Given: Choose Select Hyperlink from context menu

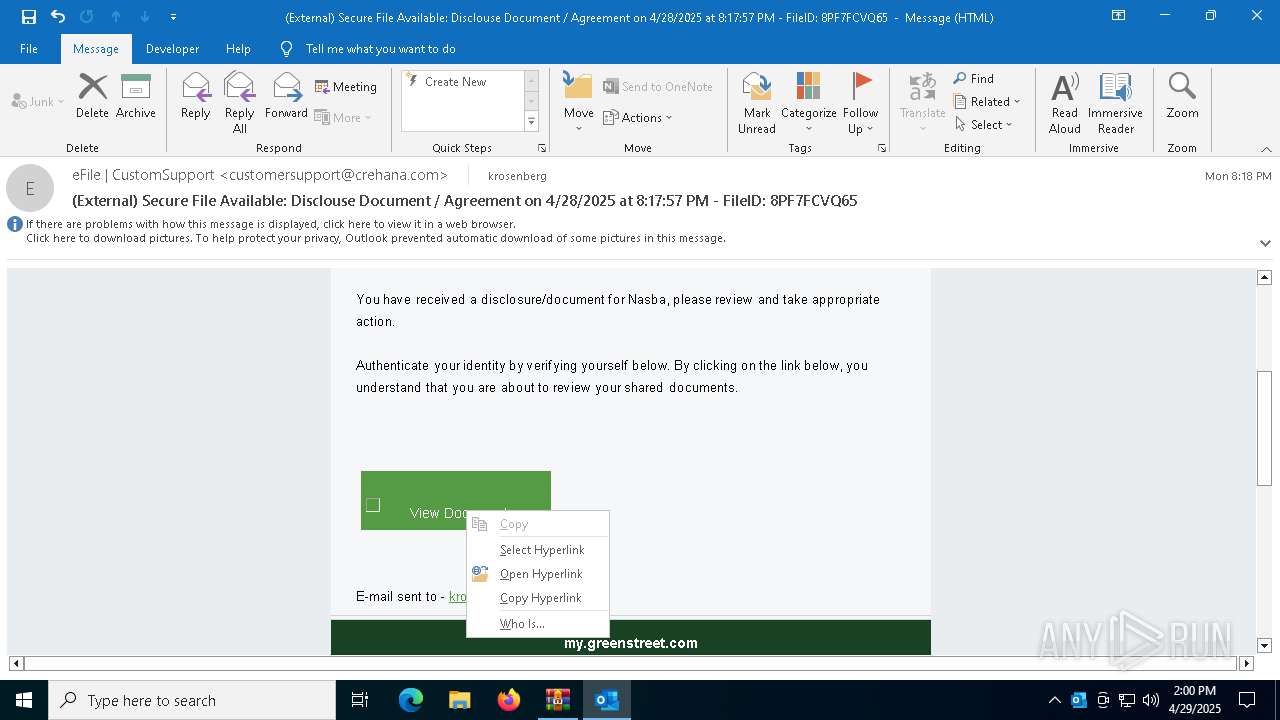Looking at the screenshot, I should pos(538,550).
